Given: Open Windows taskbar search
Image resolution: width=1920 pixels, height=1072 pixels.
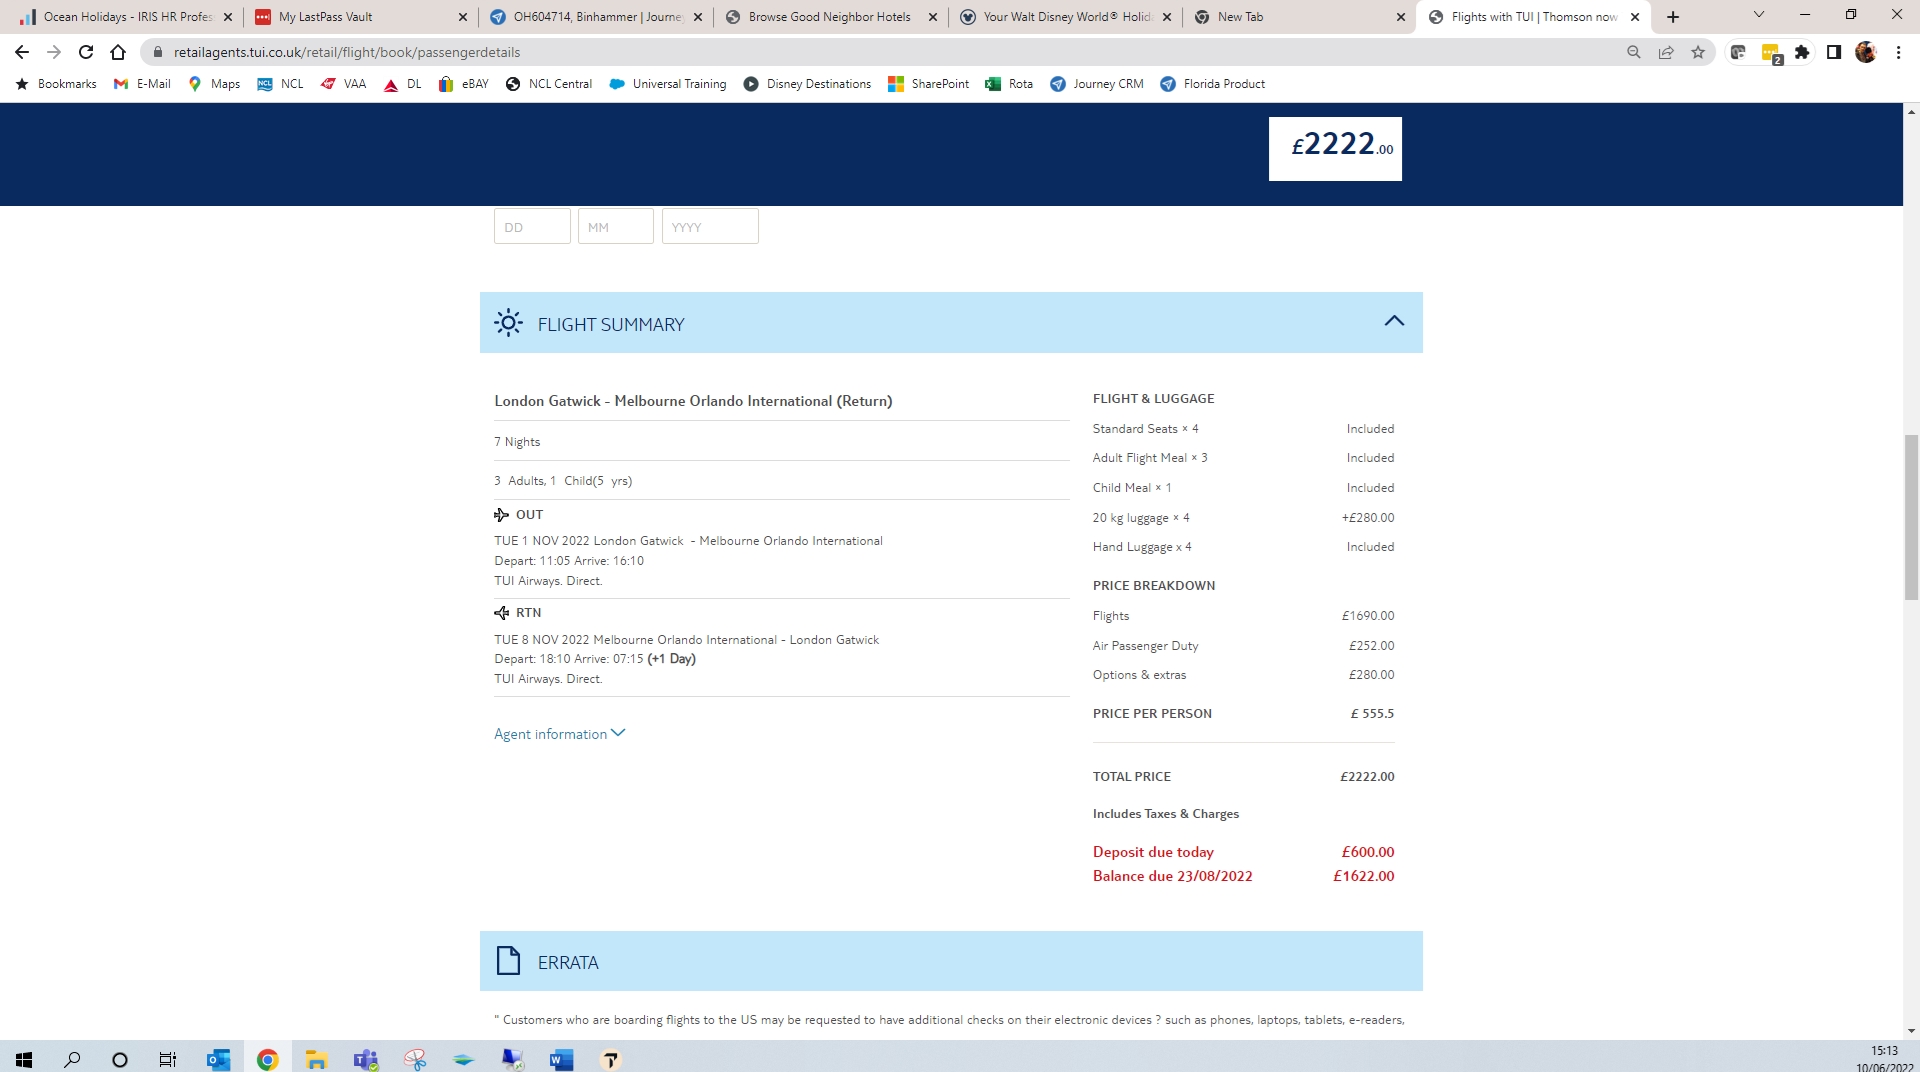Looking at the screenshot, I should [x=72, y=1059].
